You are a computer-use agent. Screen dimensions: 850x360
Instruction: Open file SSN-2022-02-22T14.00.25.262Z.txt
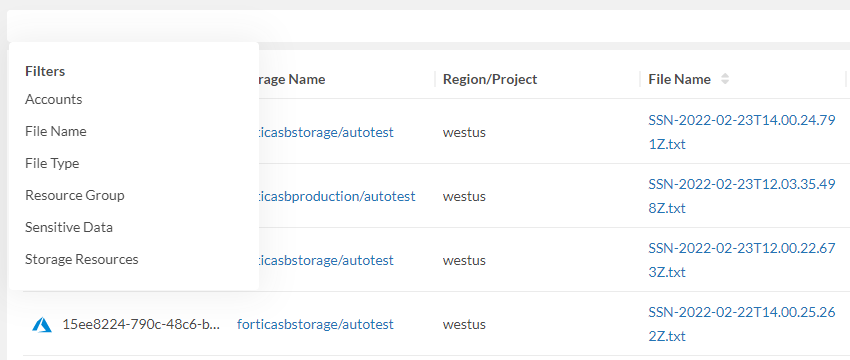pos(742,324)
